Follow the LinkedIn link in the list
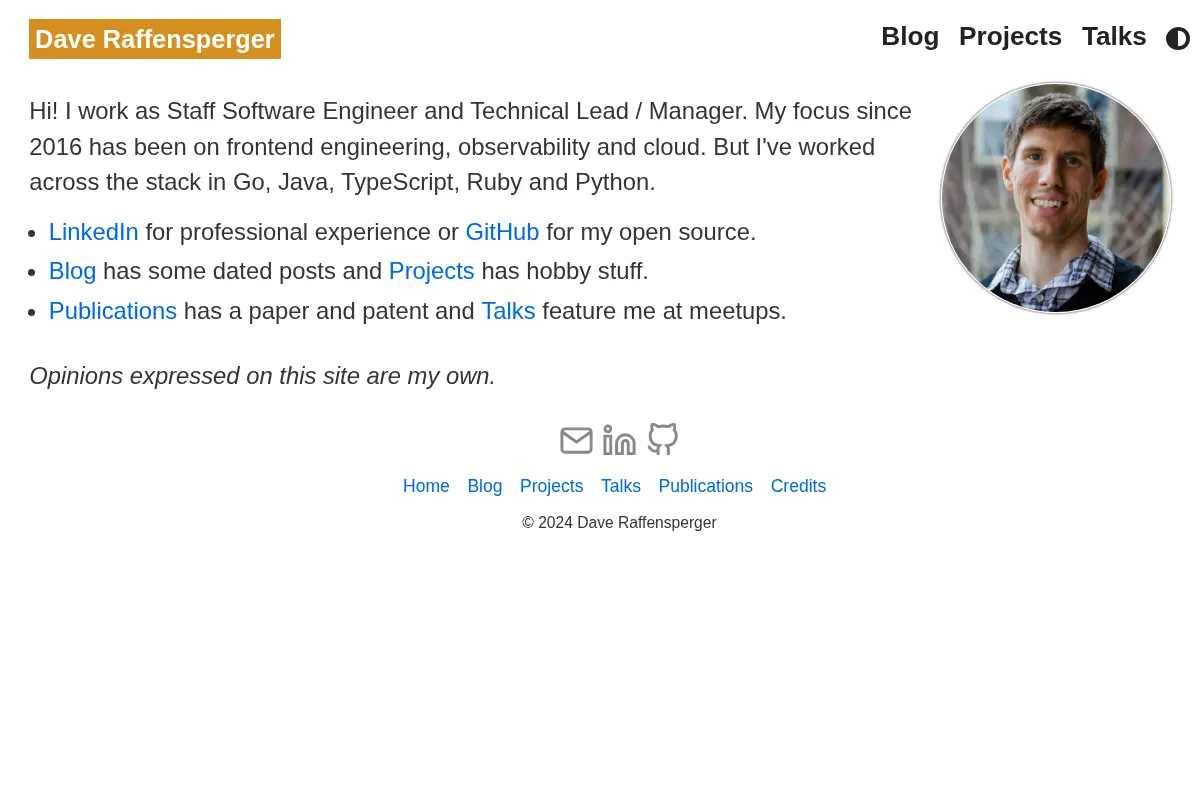Image resolution: width=1200 pixels, height=800 pixels. (x=94, y=232)
